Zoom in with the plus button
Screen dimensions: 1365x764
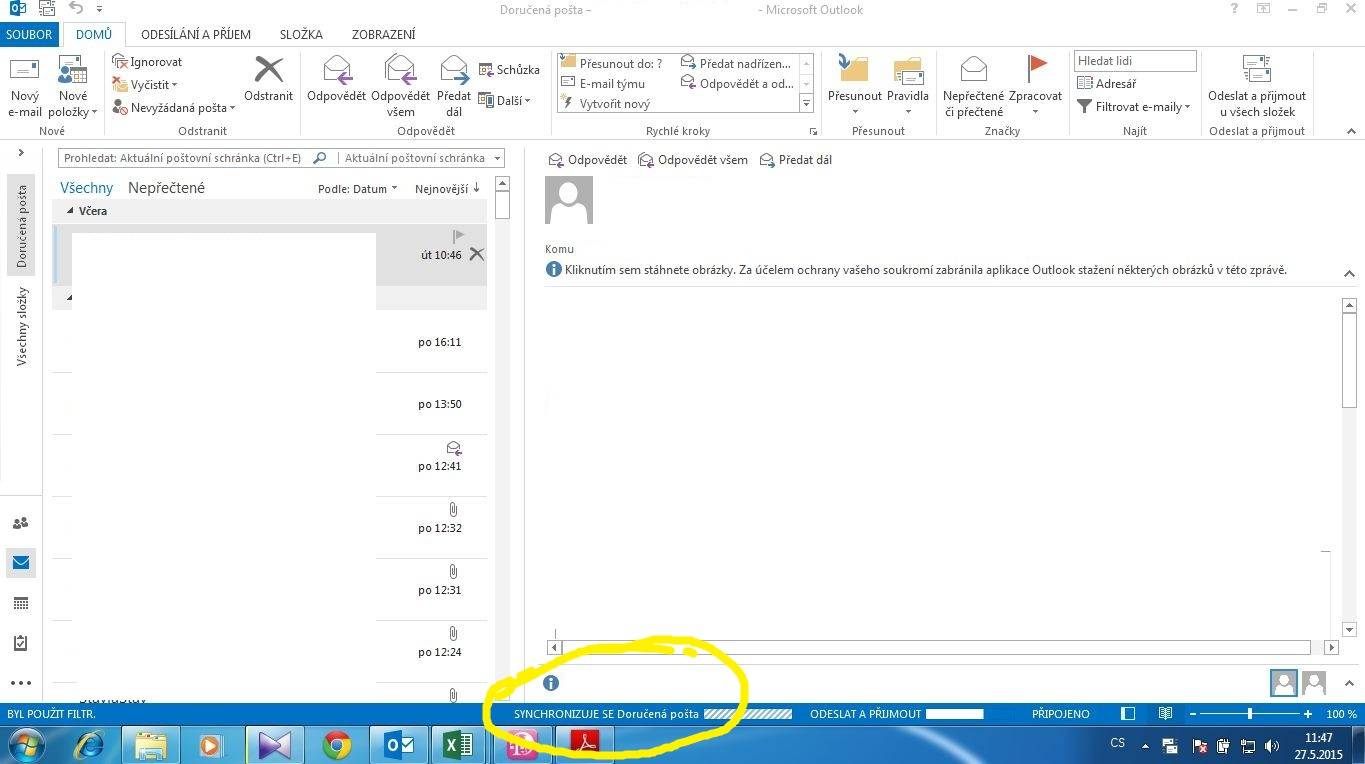1308,714
